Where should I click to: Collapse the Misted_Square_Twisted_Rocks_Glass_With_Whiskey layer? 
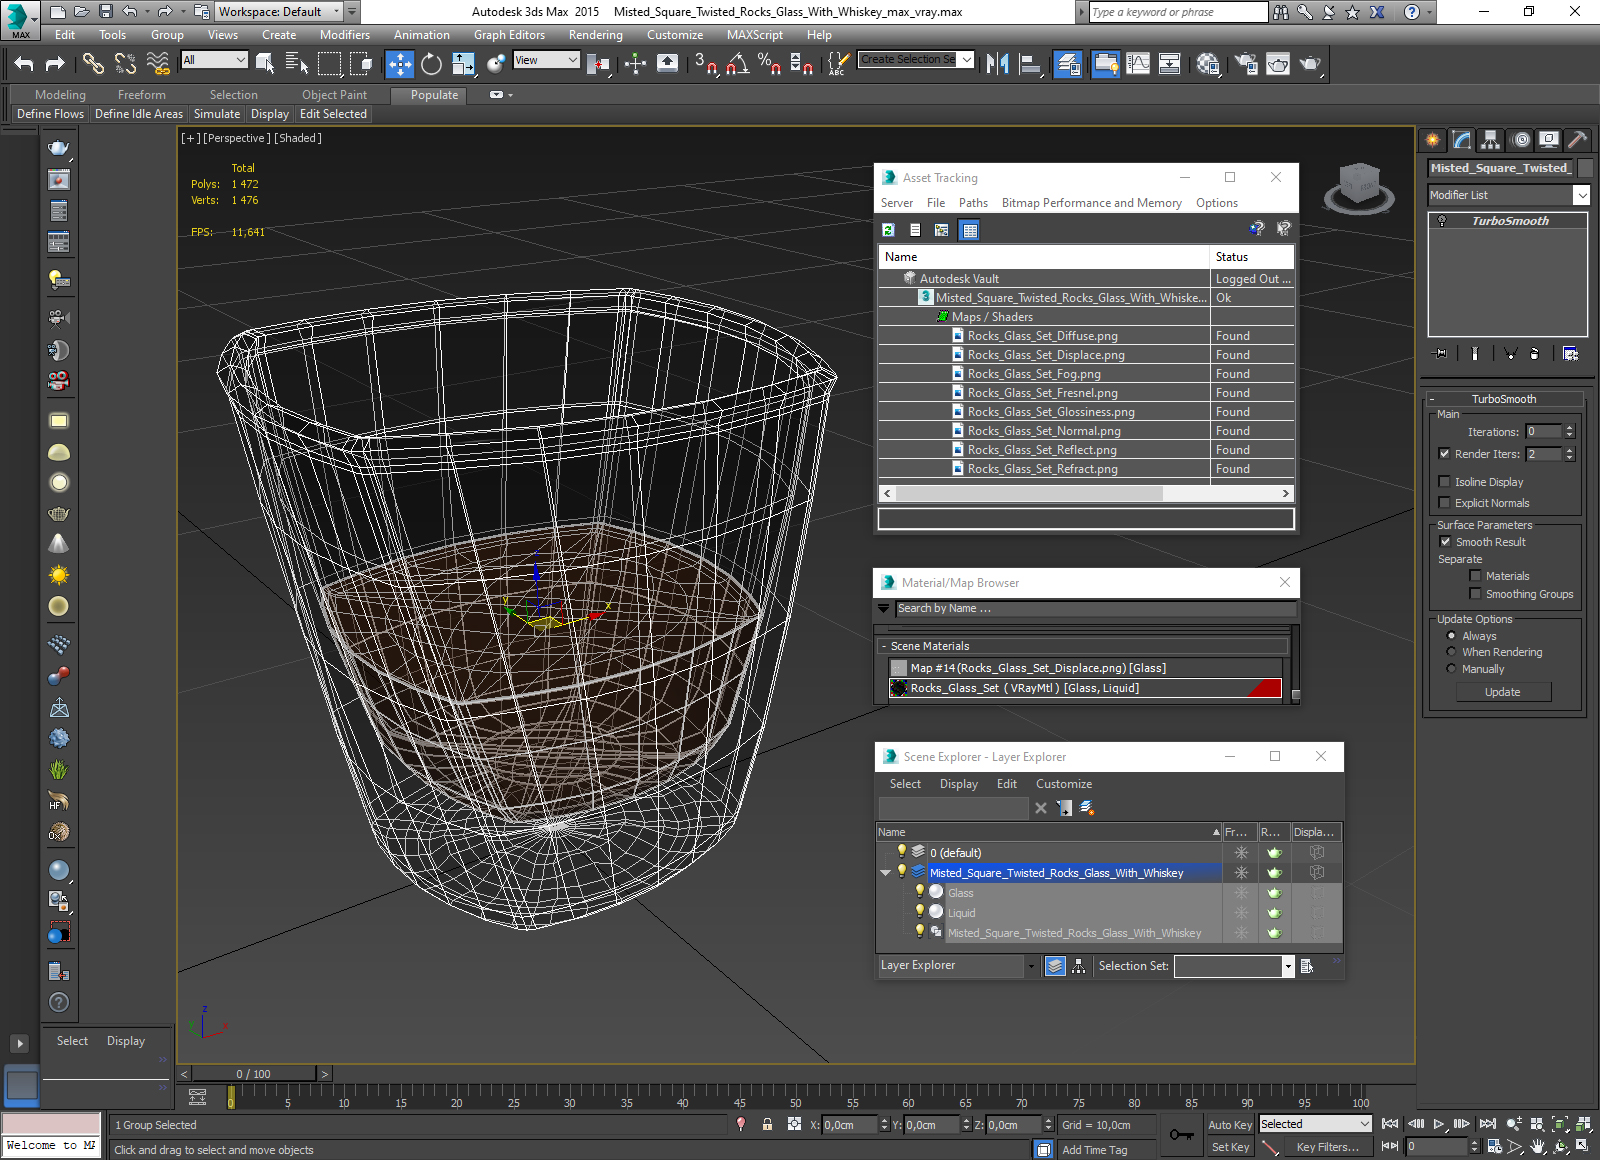885,873
